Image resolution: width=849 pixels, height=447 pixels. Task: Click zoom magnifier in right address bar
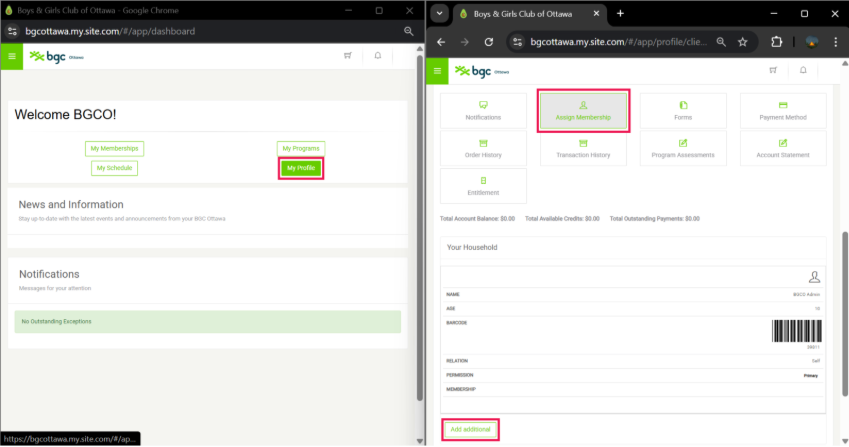coord(721,42)
